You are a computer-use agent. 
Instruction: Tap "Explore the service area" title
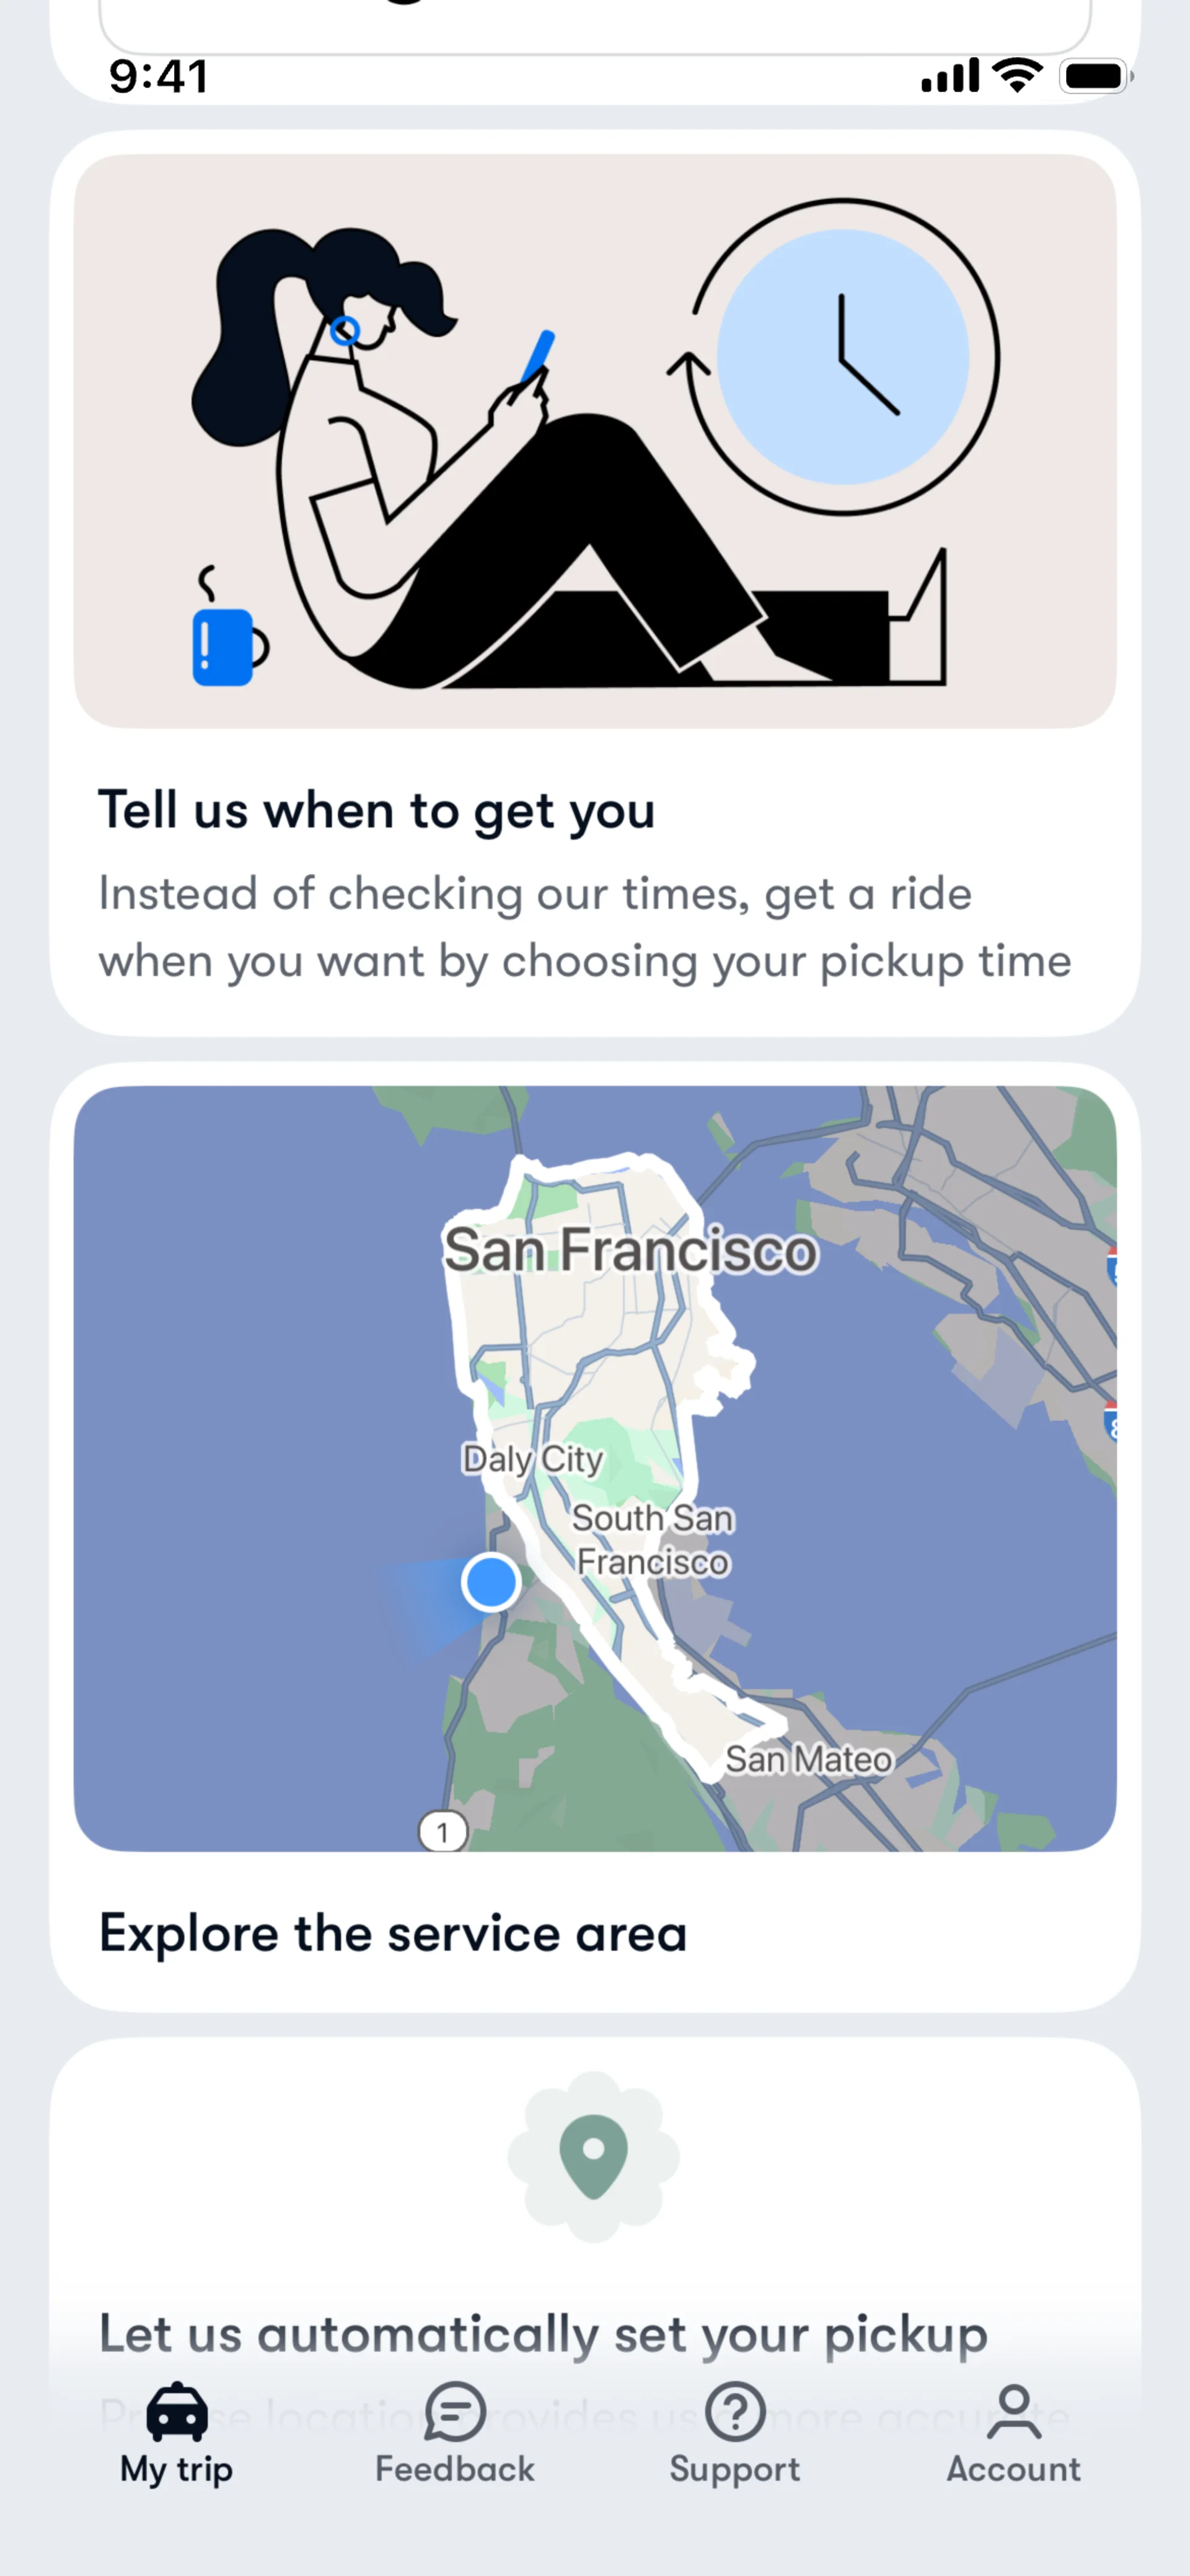(393, 1933)
